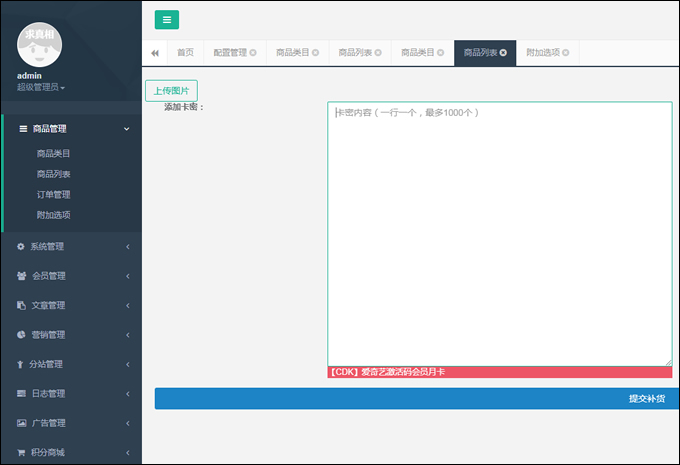The image size is (680, 465).
Task: Open 附加选项 in the sidebar
Action: (x=53, y=215)
